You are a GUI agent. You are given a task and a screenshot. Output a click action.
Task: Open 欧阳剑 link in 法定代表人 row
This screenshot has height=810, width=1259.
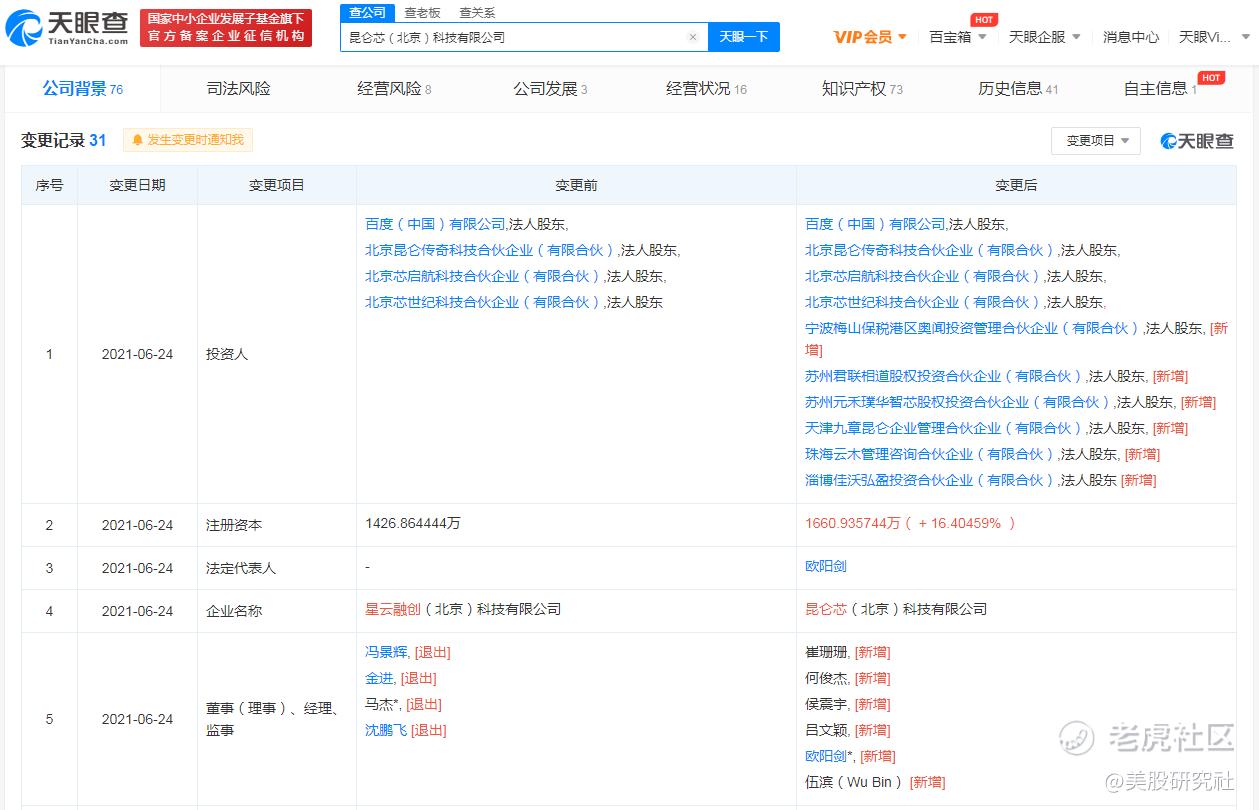point(826,567)
